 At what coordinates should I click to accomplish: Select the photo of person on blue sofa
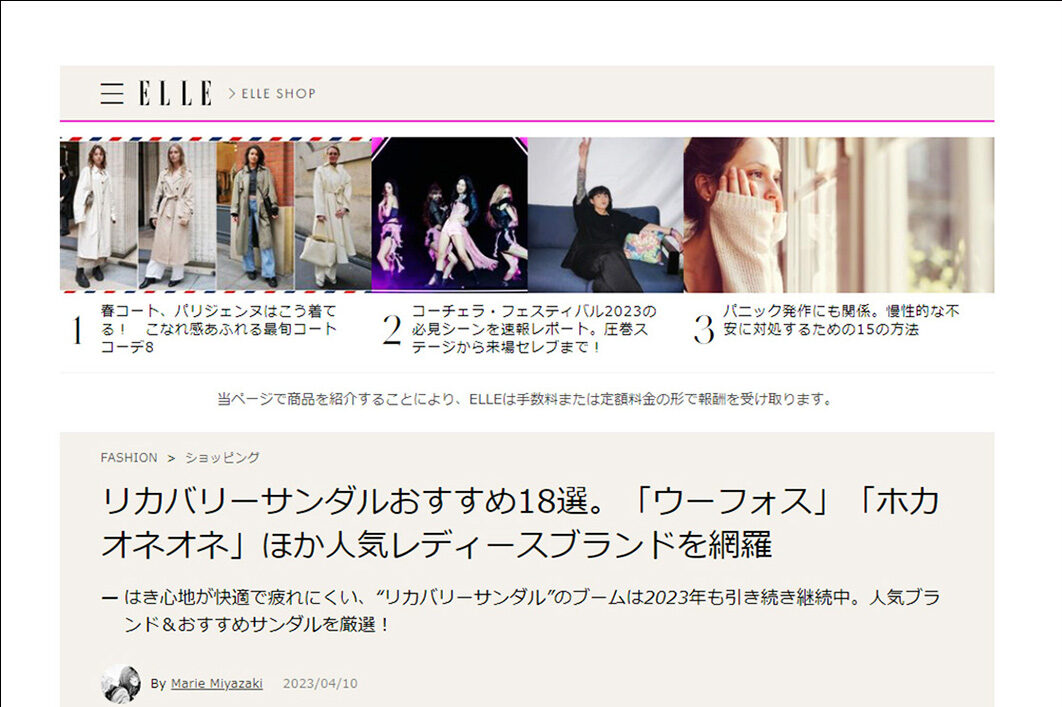pos(605,214)
